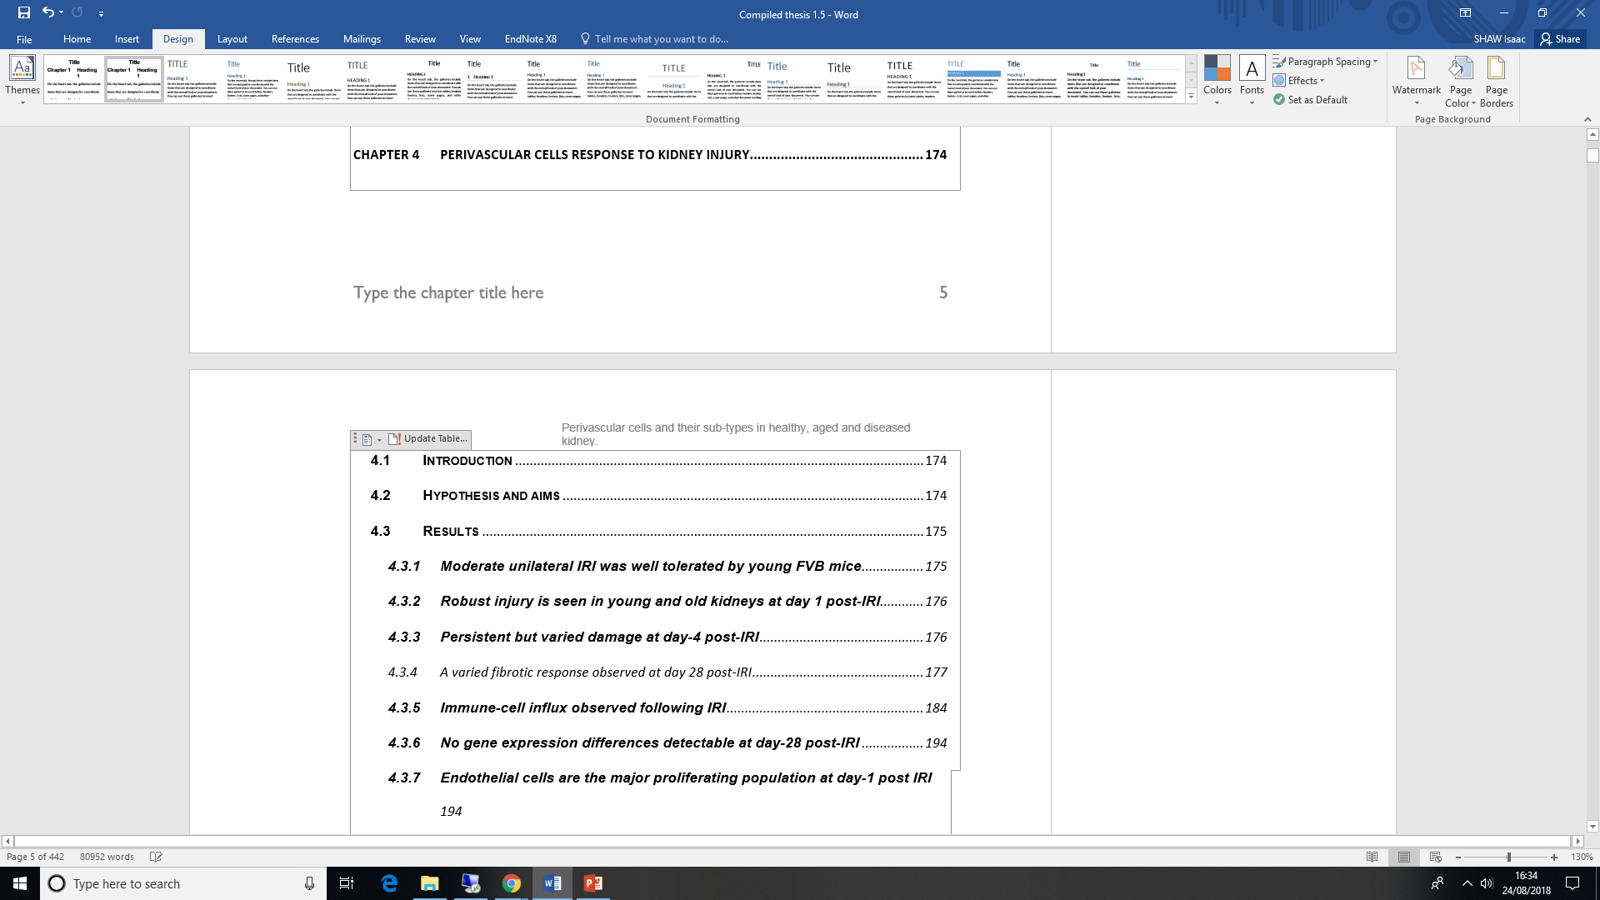Undo the last action
The height and width of the screenshot is (900, 1600).
click(47, 13)
